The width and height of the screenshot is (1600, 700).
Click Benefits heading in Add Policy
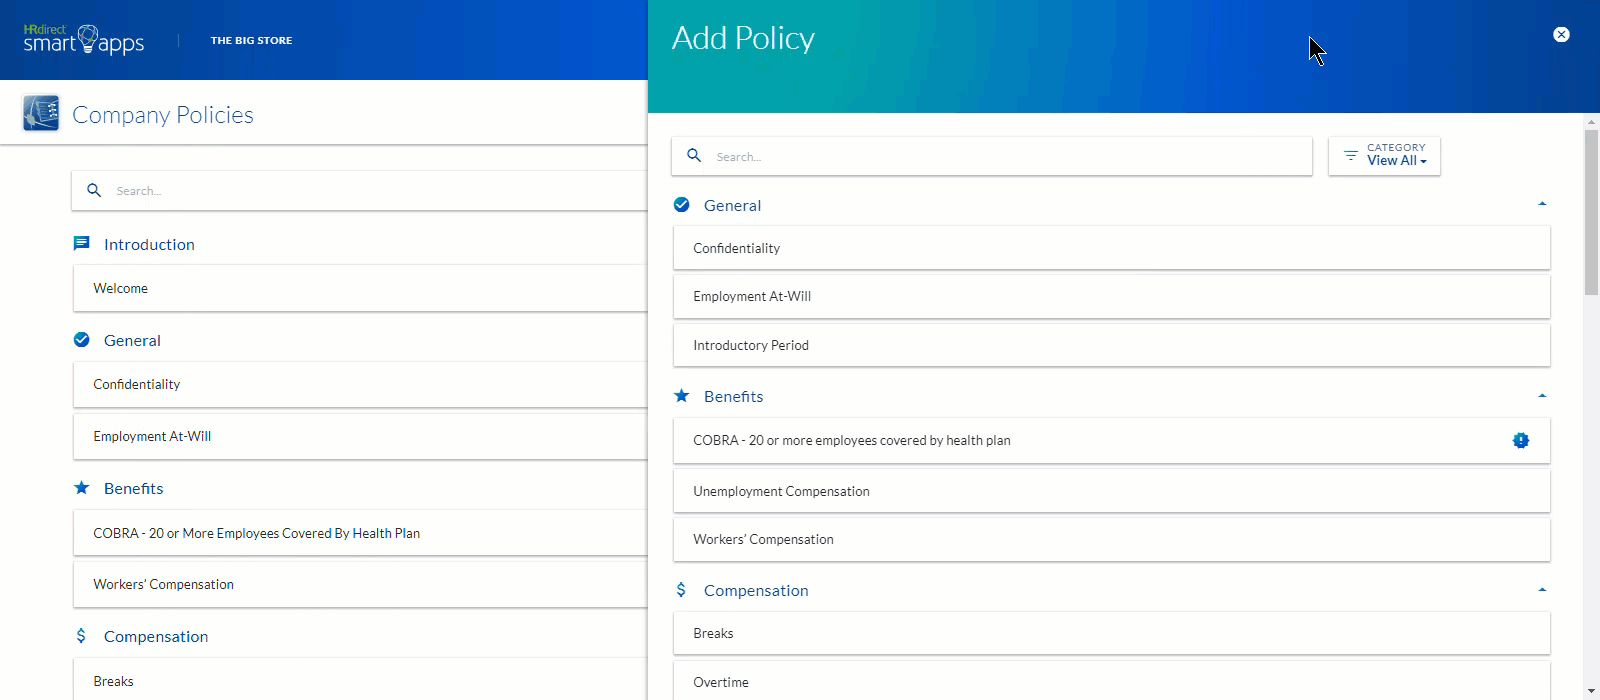[x=733, y=396]
